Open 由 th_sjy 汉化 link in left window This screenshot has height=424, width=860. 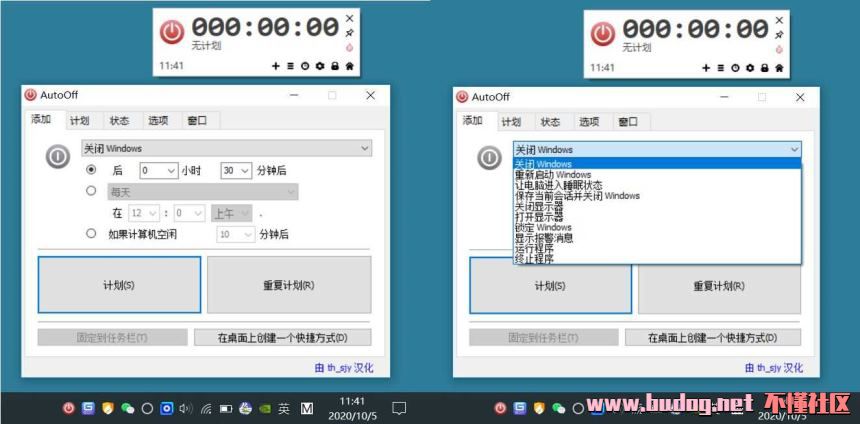click(x=344, y=368)
